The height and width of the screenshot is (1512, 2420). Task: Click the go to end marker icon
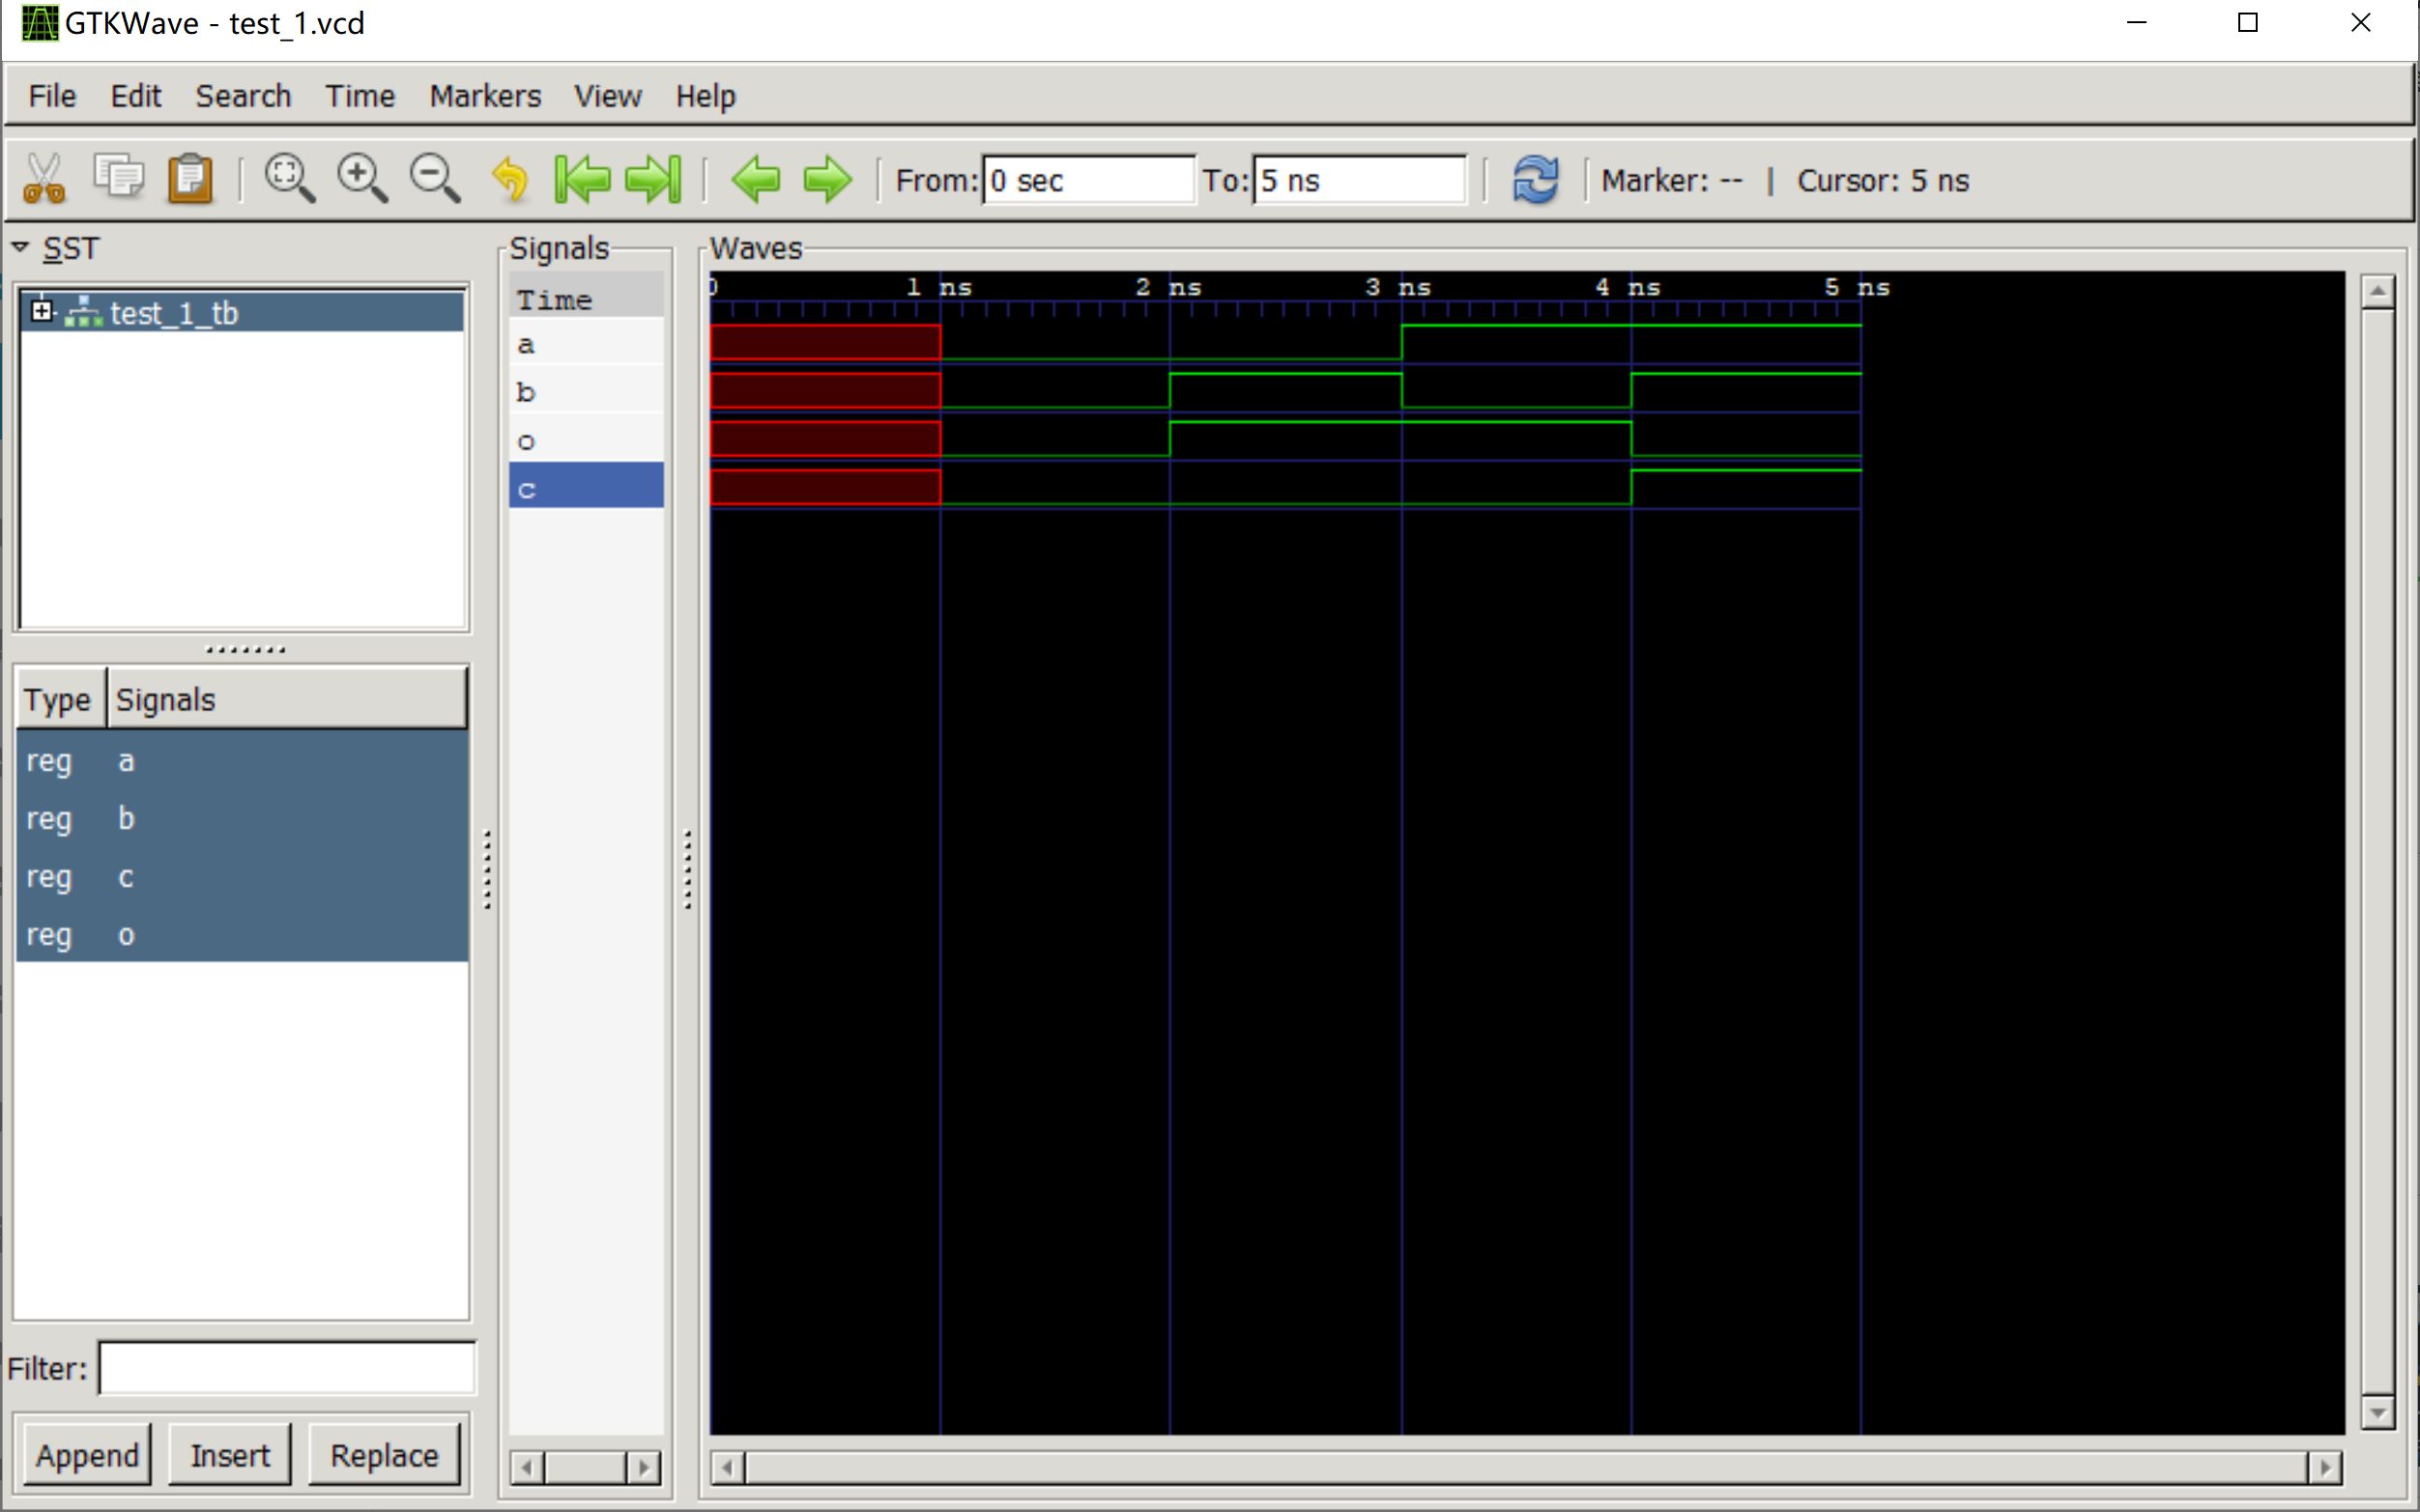pyautogui.click(x=657, y=182)
